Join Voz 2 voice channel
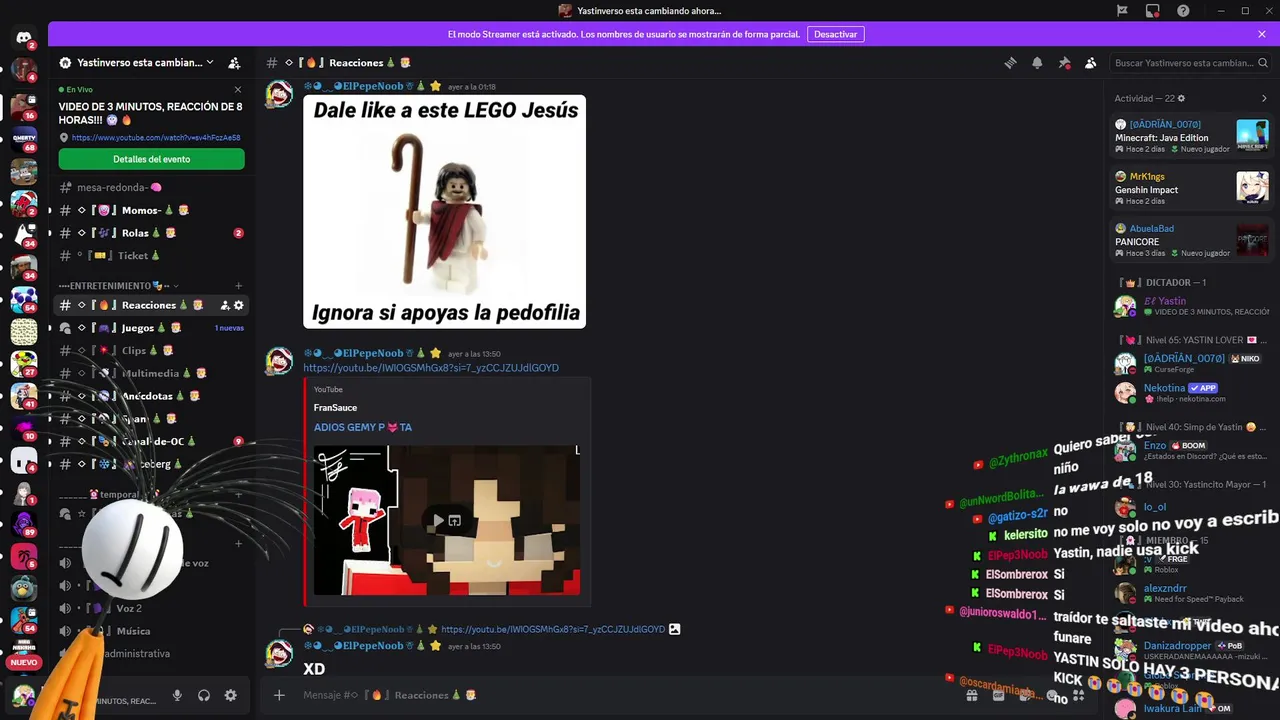Image resolution: width=1280 pixels, height=720 pixels. click(150, 608)
